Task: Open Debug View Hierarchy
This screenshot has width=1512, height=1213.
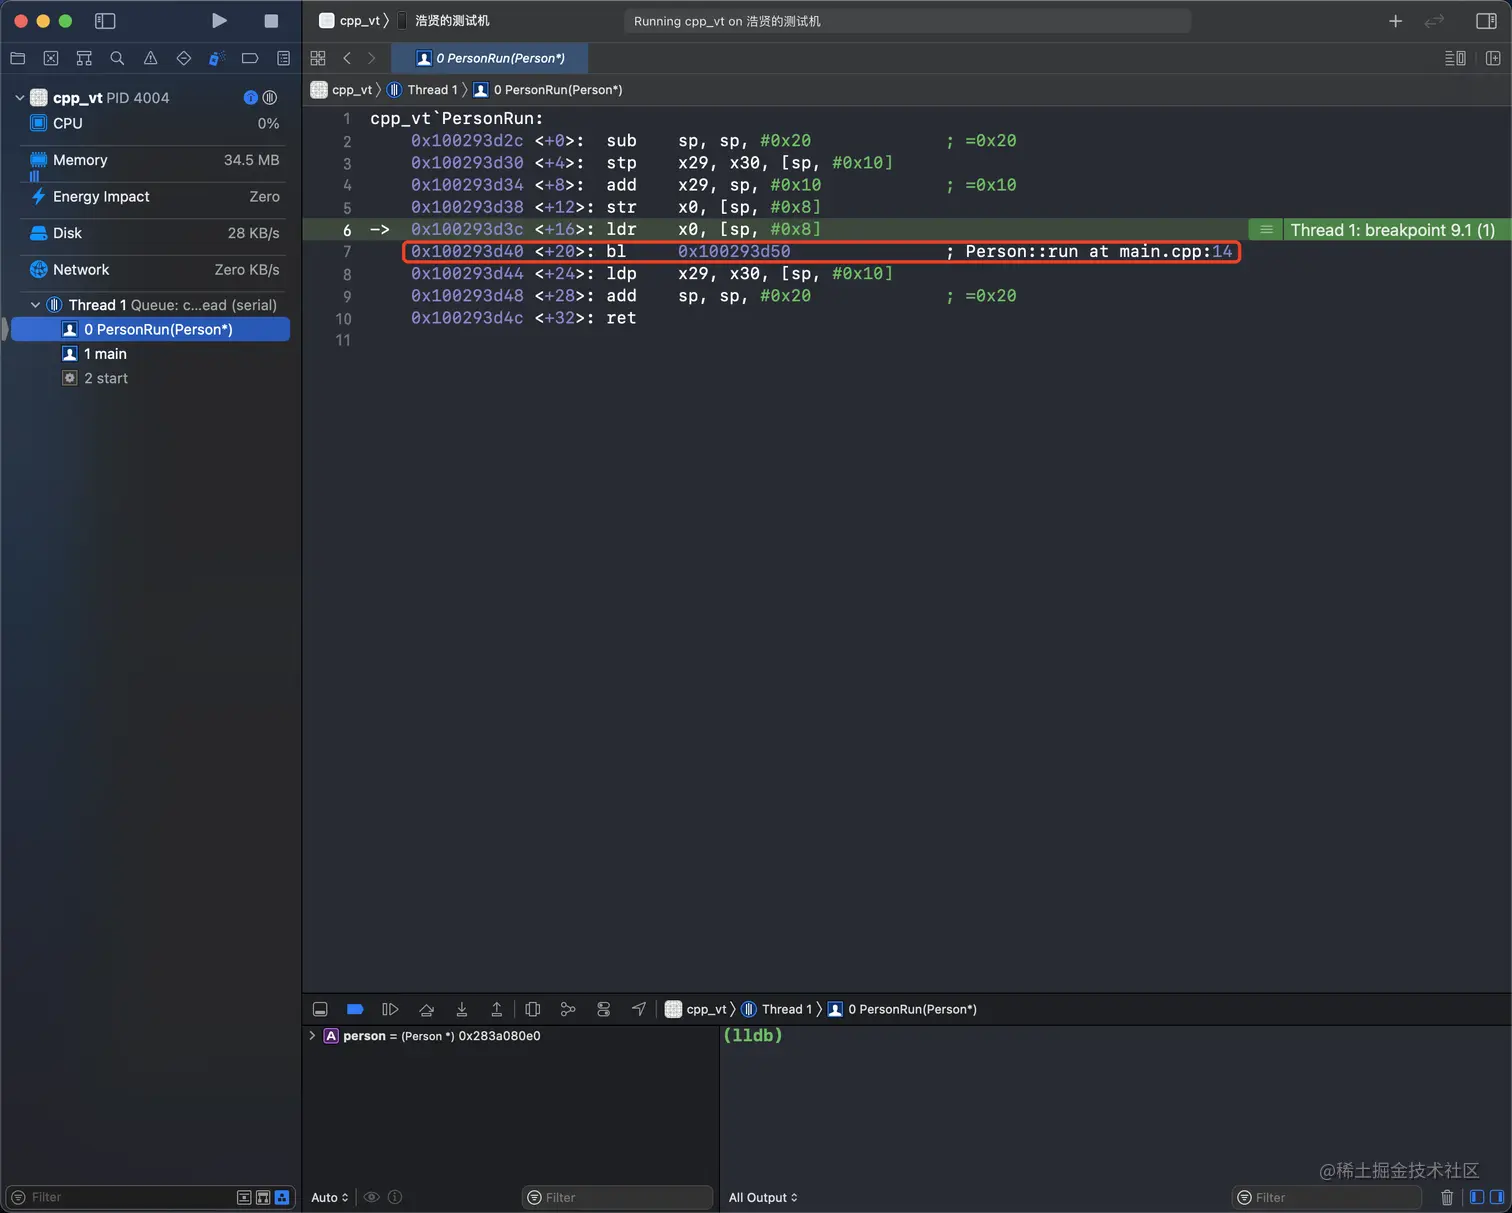Action: pos(533,1009)
